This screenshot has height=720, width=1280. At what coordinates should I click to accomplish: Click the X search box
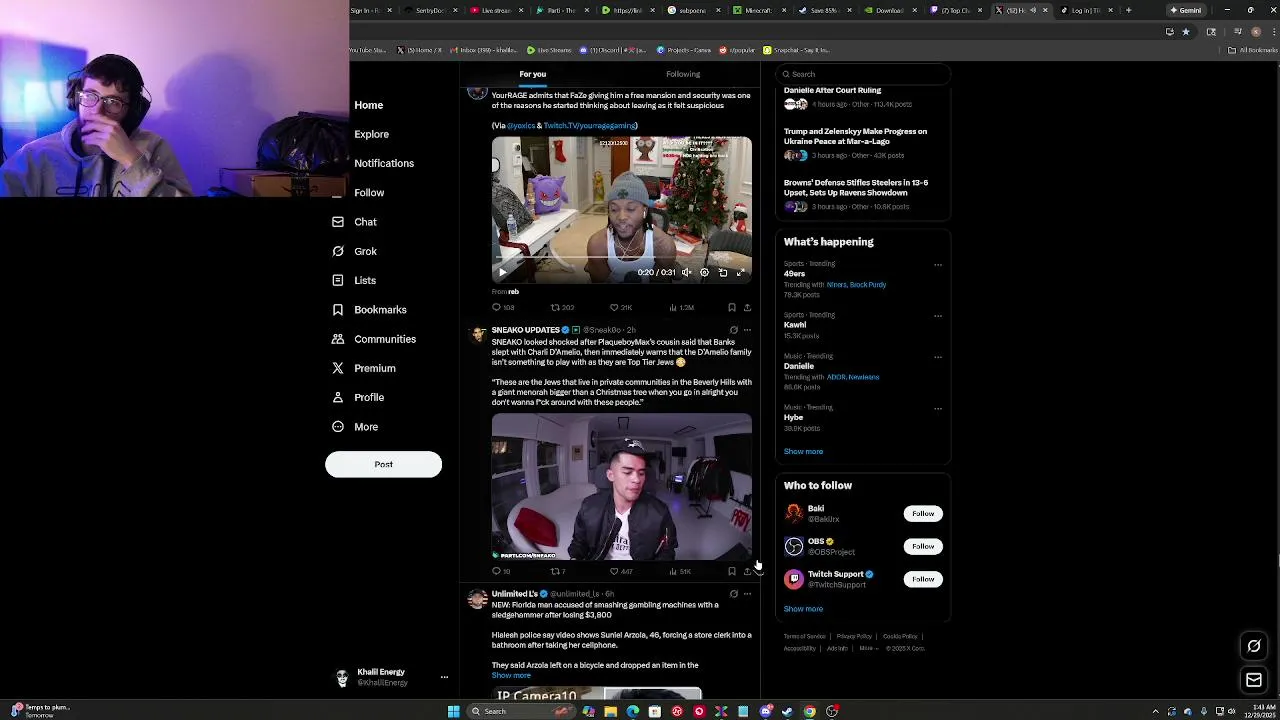point(862,74)
